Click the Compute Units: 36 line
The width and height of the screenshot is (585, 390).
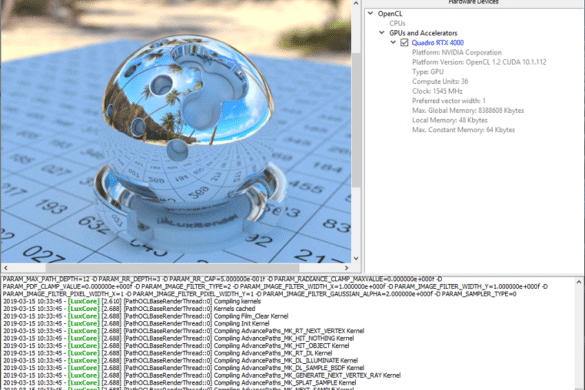click(x=440, y=81)
